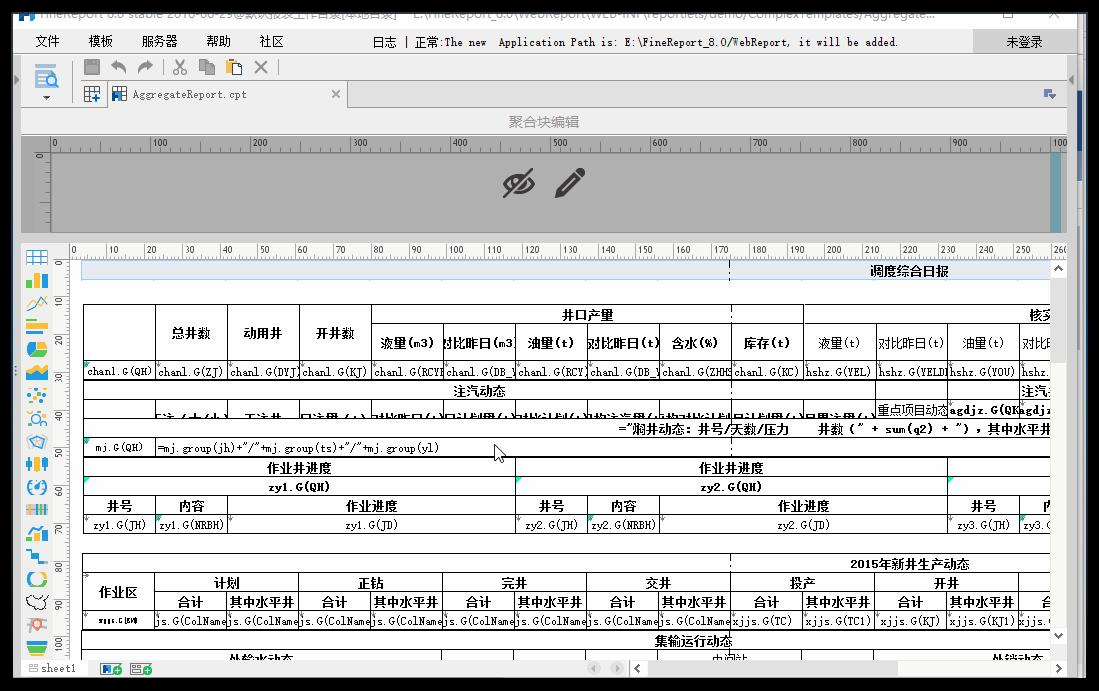
Task: Insert a funnel chart from the sidebar
Action: (x=36, y=647)
